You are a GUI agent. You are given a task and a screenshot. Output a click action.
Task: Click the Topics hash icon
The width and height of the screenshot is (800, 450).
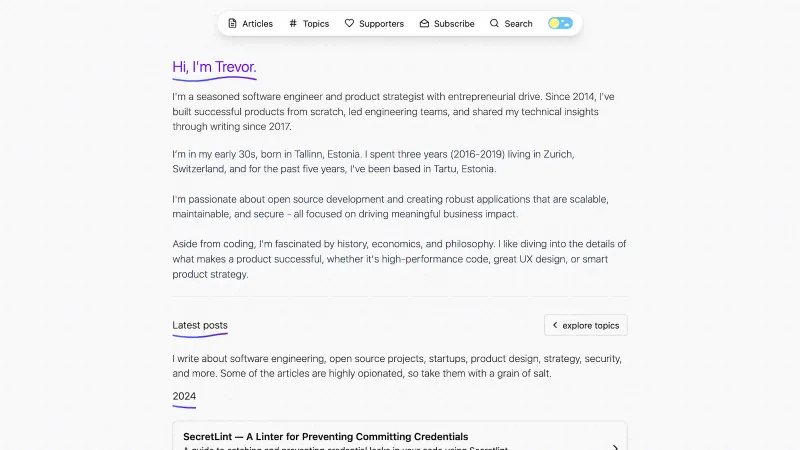tap(293, 23)
